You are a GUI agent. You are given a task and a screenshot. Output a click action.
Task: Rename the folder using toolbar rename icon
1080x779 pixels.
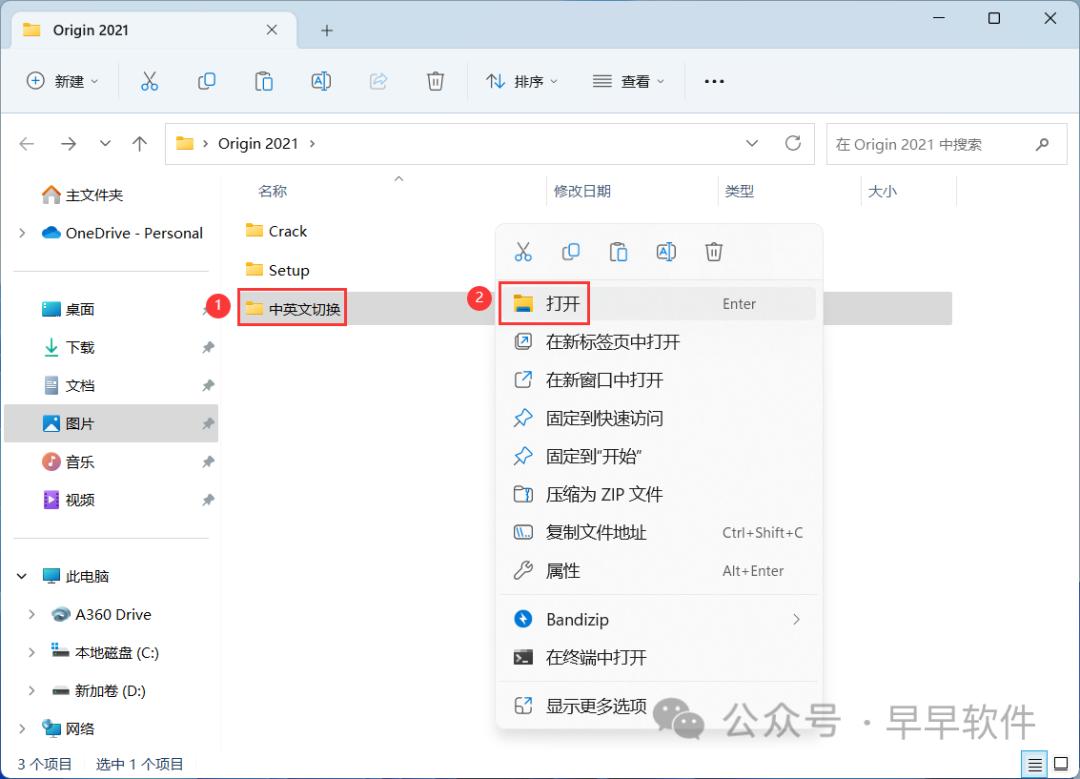pos(321,81)
